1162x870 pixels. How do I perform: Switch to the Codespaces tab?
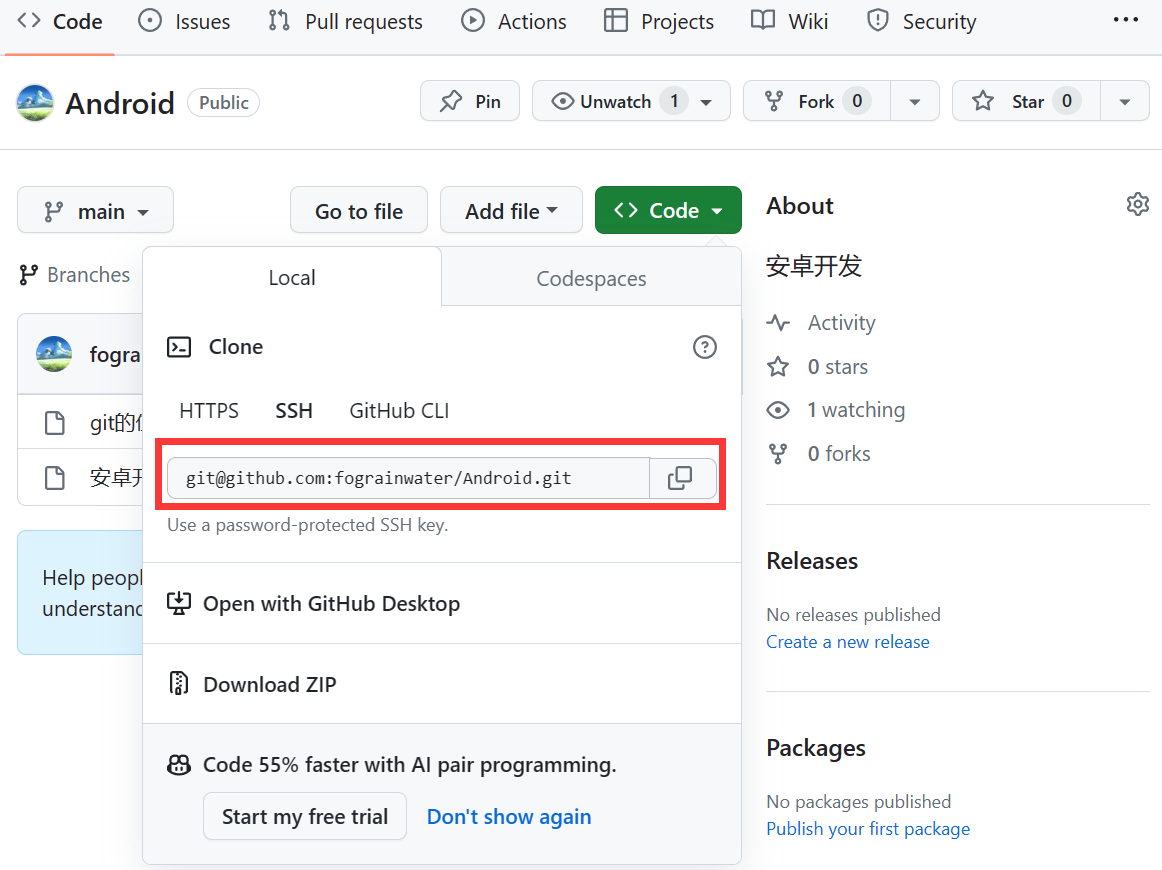(x=591, y=278)
